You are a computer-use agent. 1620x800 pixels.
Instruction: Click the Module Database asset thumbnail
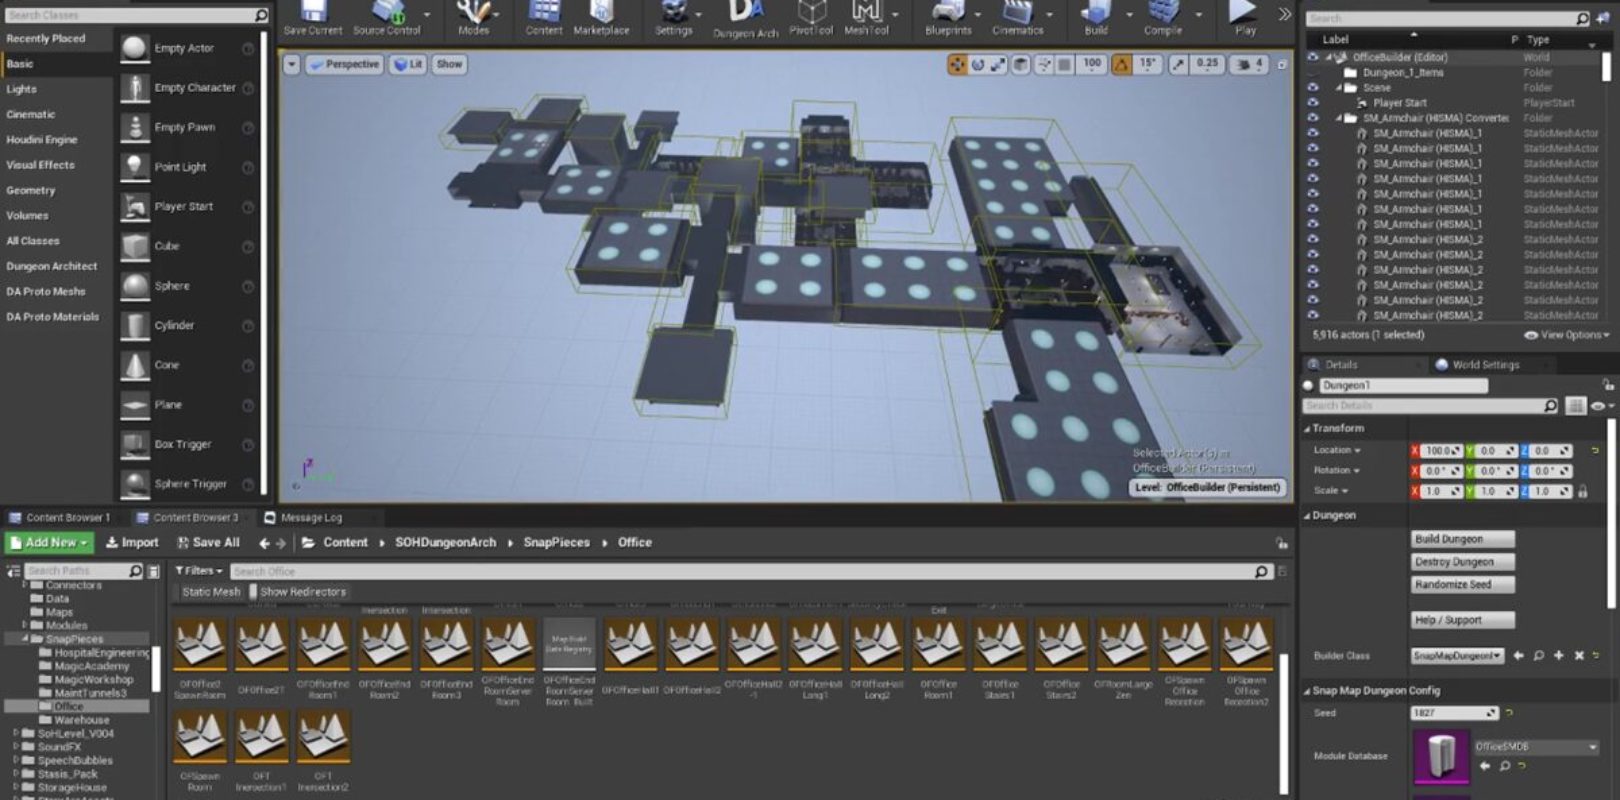(1440, 756)
